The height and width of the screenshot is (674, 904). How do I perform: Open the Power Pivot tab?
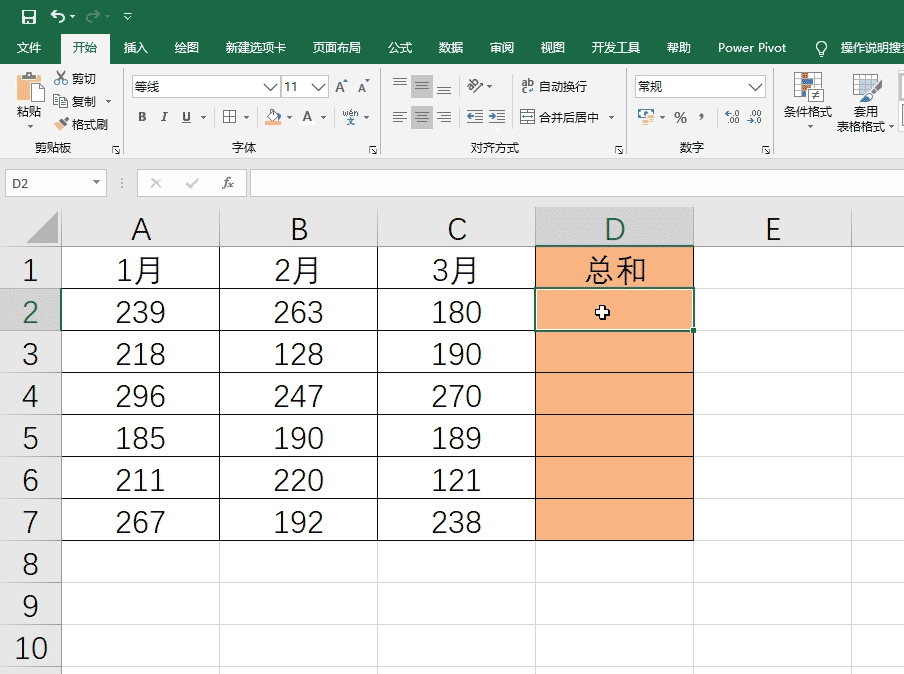point(752,48)
